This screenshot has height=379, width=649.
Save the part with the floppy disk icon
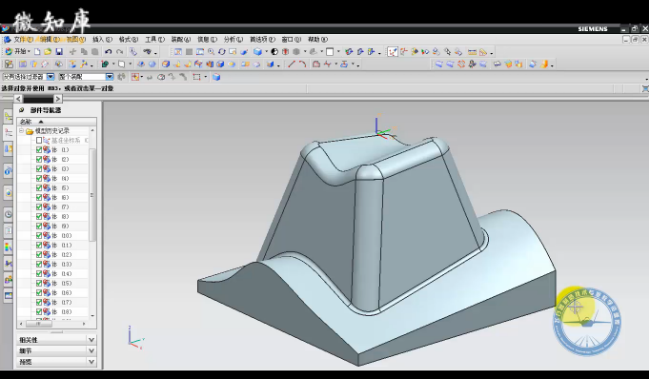tap(59, 52)
